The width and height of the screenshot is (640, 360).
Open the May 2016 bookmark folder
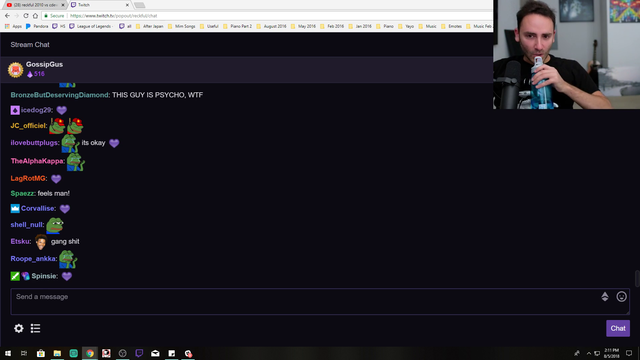[x=303, y=26]
